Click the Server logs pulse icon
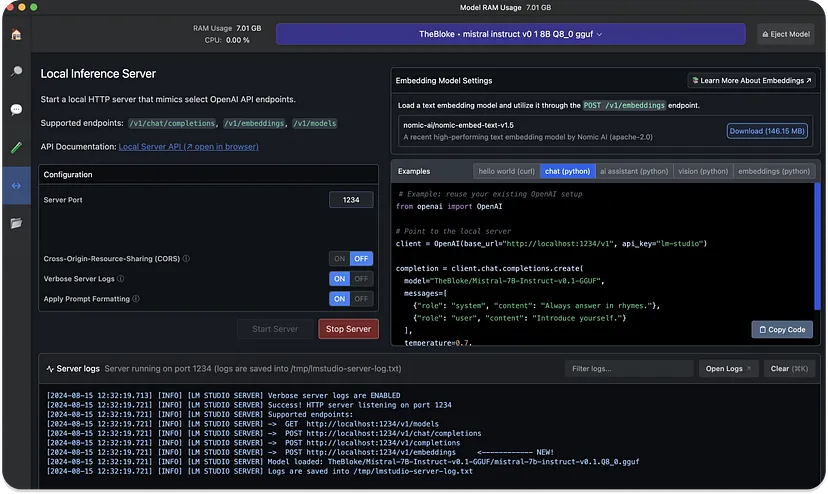The width and height of the screenshot is (828, 494). (50, 369)
